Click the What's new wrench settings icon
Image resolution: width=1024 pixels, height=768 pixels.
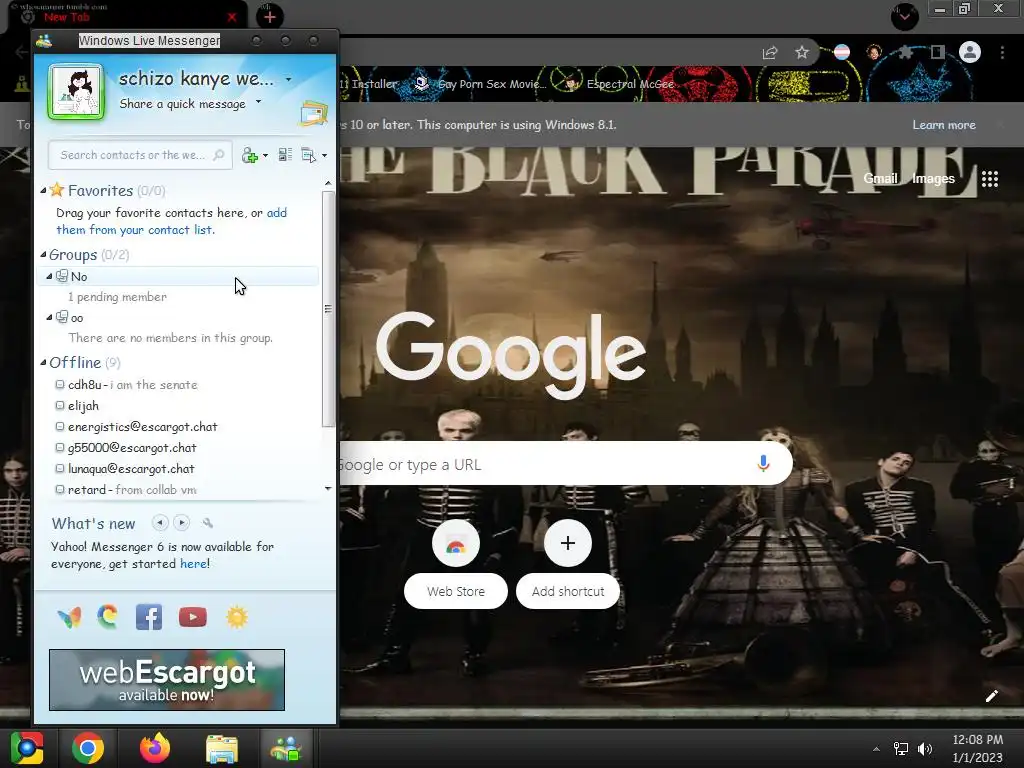point(208,523)
